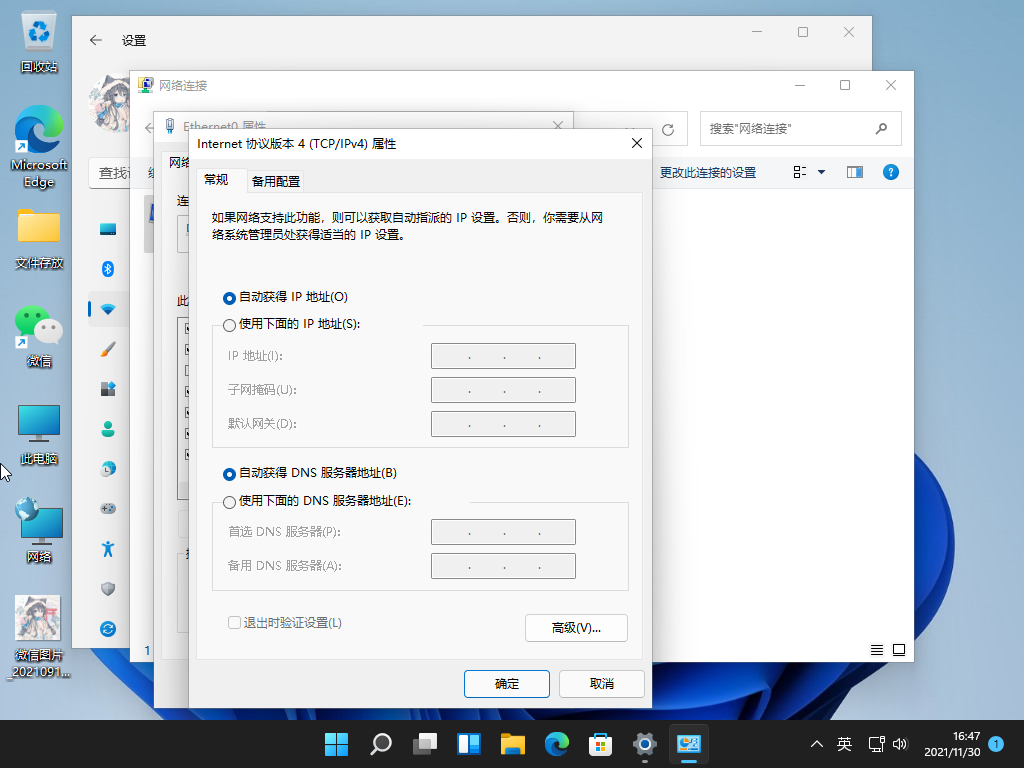Viewport: 1024px width, 768px height.
Task: Open Bluetooth section in Settings sidebar
Action: [x=108, y=268]
